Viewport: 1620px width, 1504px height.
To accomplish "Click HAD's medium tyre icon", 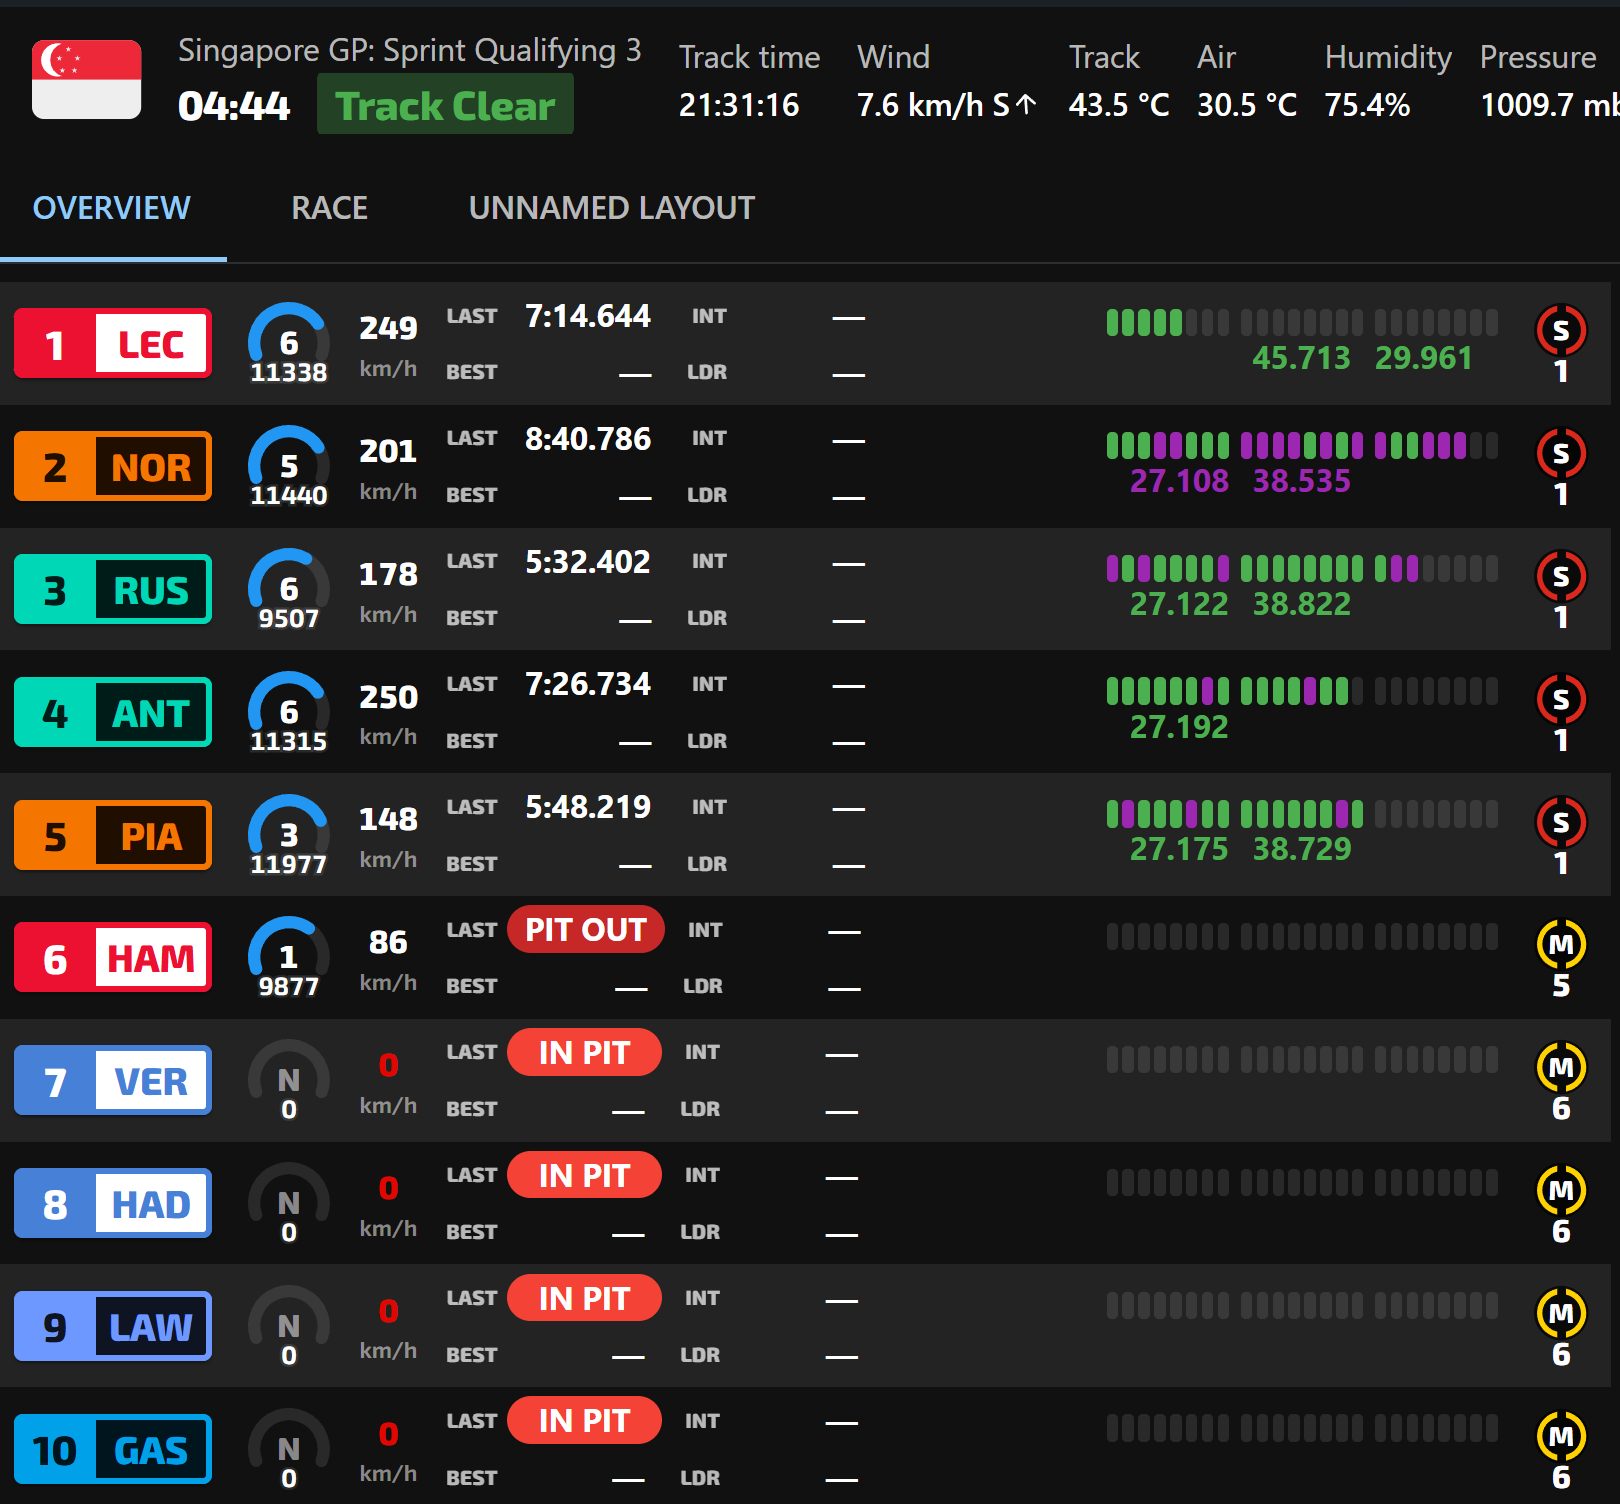I will [1561, 1190].
